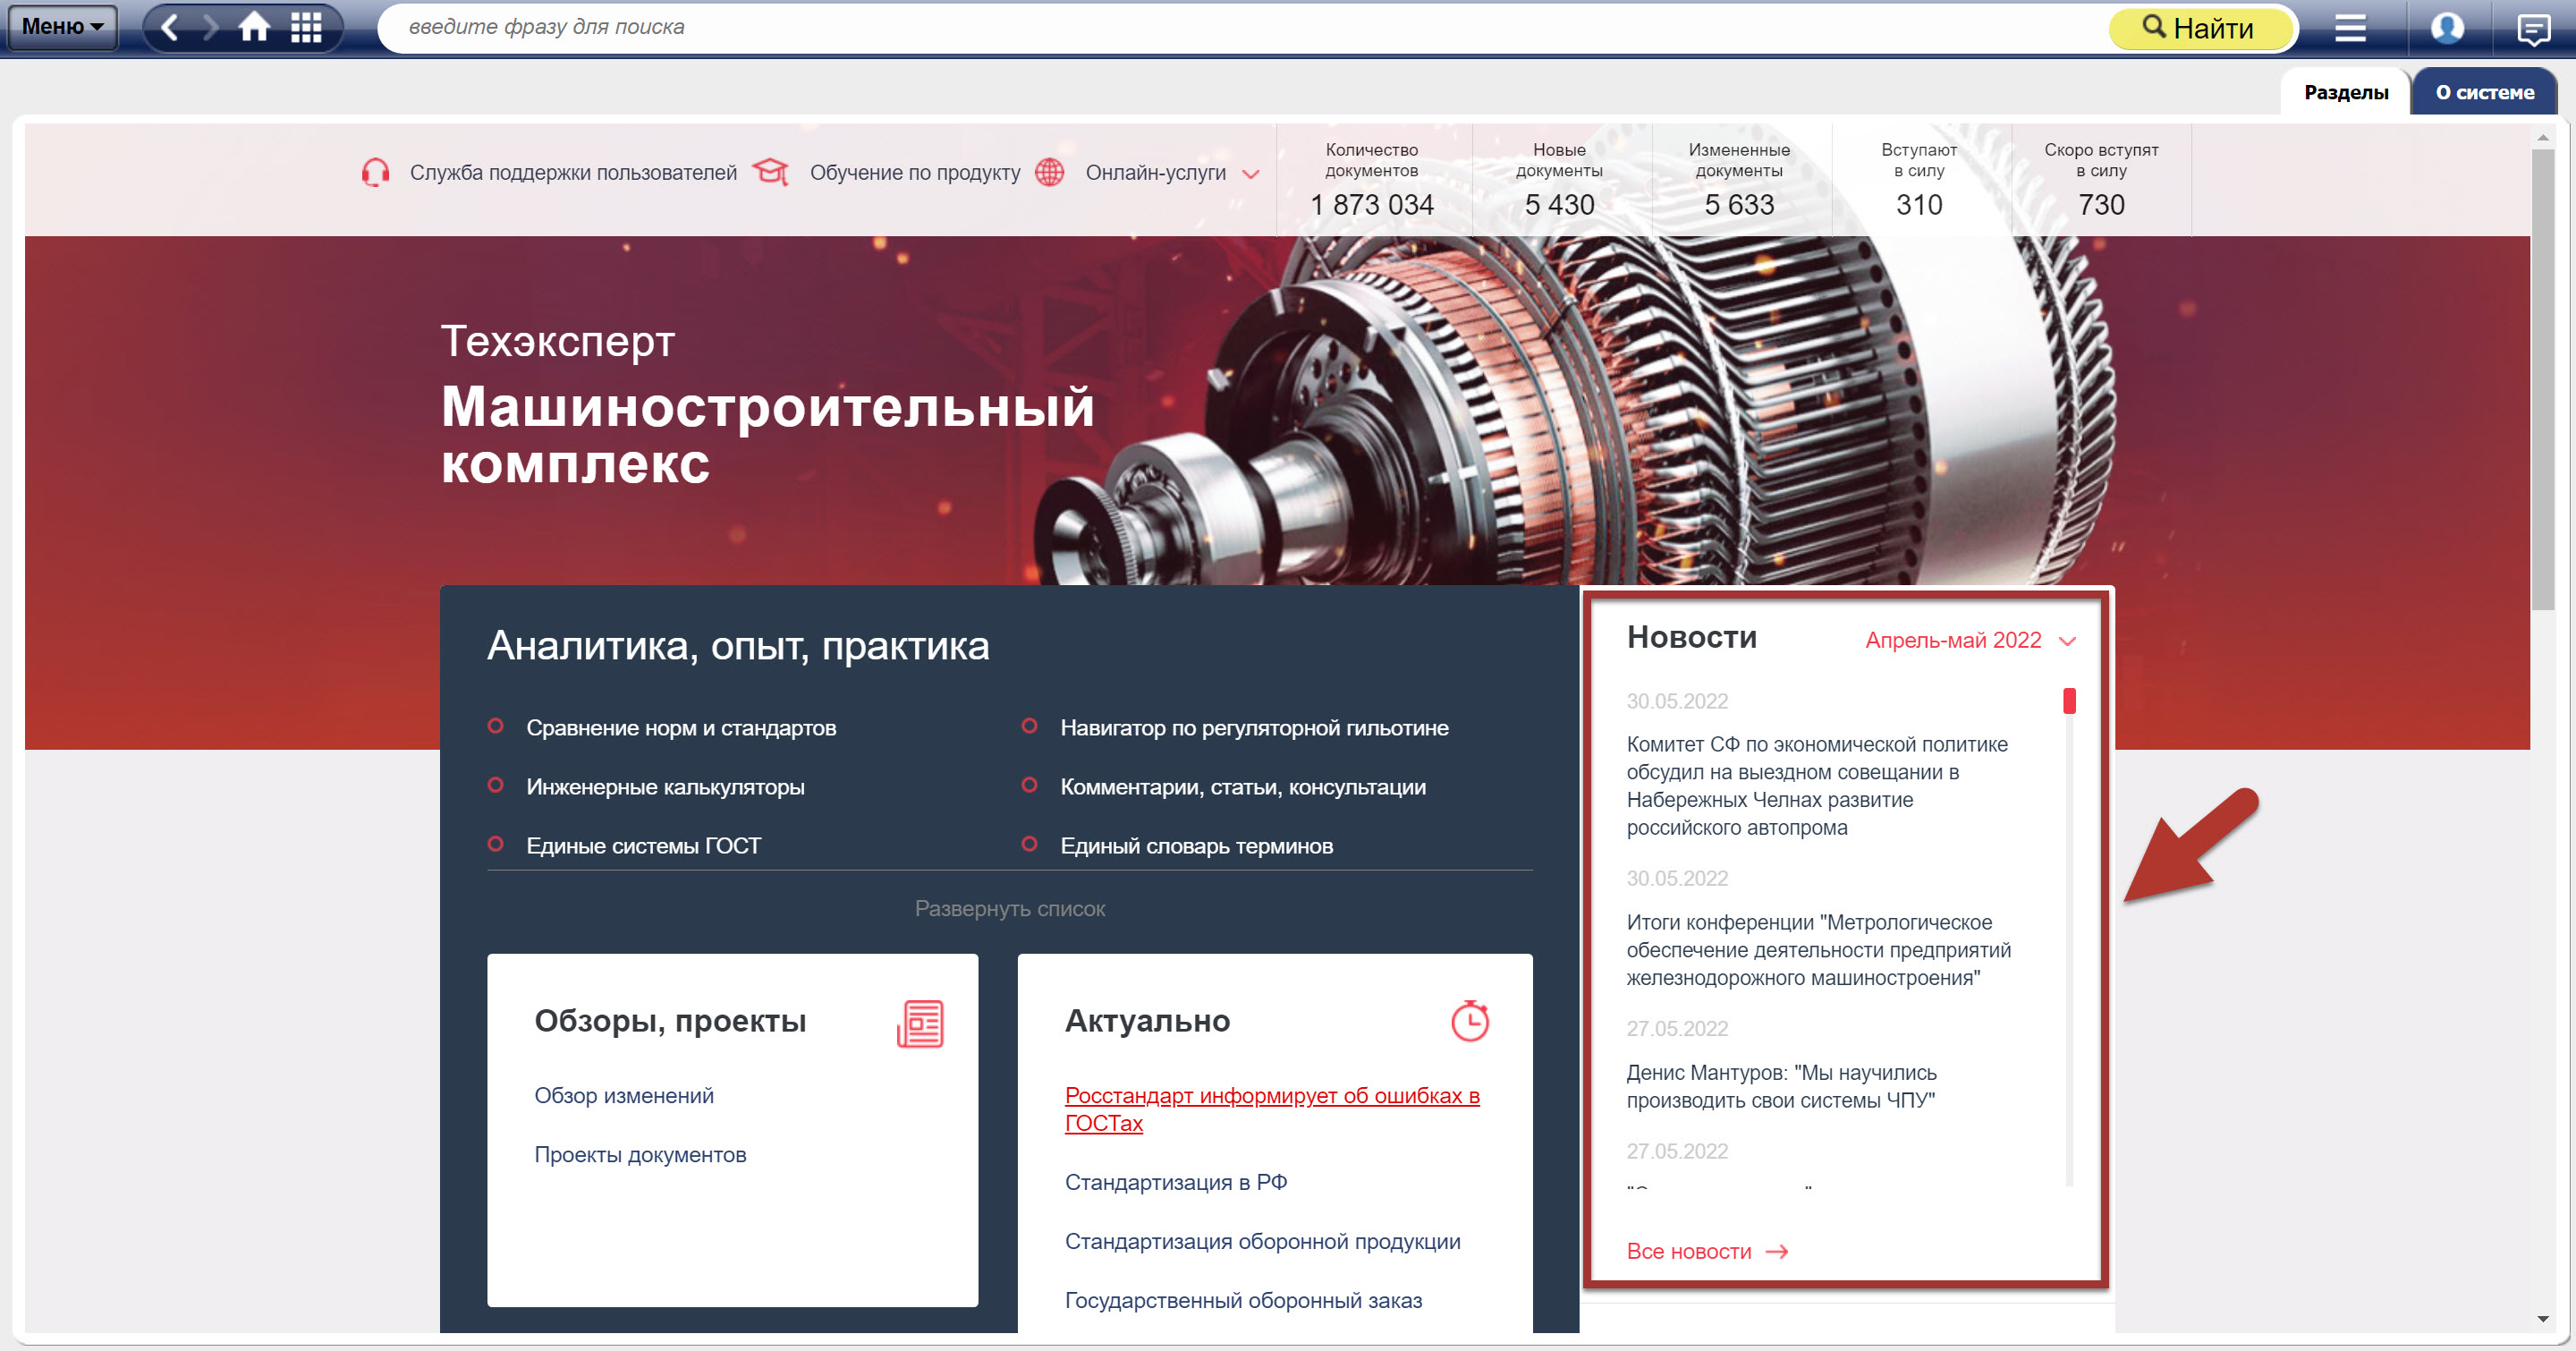Open Стандартизация в РФ link

[1176, 1182]
